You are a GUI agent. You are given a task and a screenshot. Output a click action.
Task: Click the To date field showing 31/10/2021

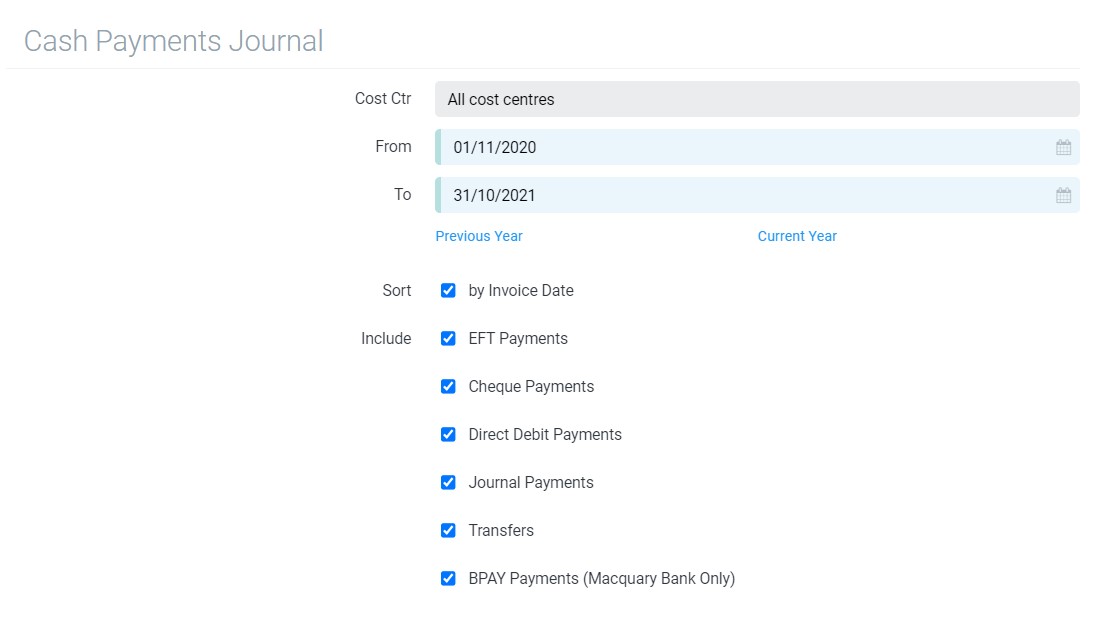[x=740, y=195]
